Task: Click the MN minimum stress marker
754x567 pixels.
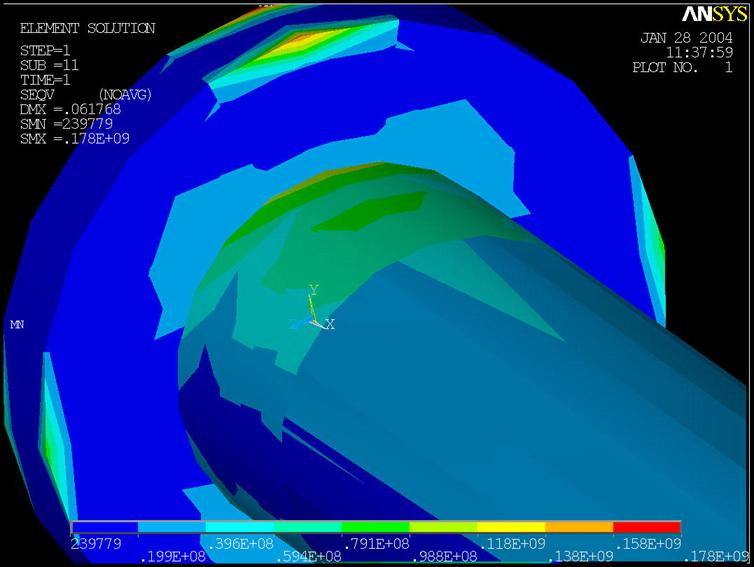Action: [x=17, y=325]
